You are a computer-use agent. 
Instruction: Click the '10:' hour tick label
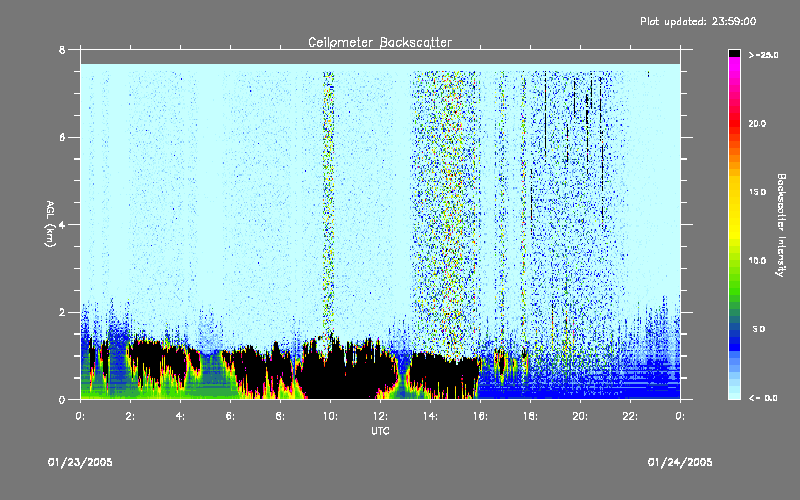(330, 416)
